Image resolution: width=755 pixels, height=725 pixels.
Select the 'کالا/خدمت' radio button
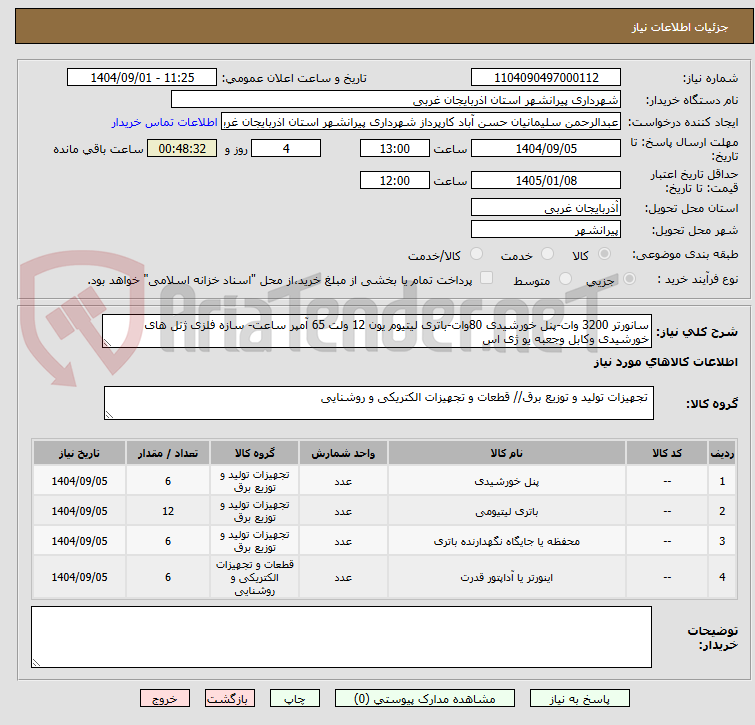(476, 254)
